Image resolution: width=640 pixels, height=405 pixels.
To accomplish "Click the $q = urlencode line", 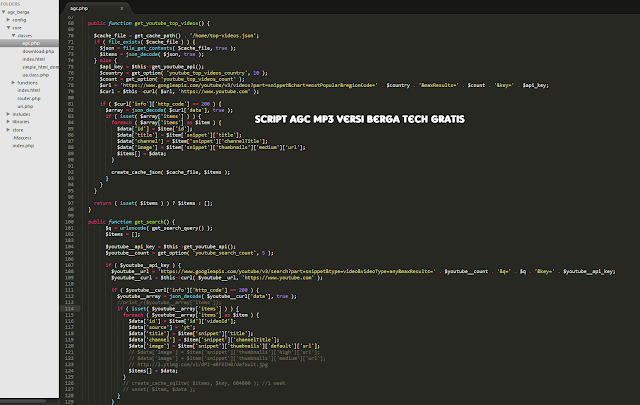I will coord(159,228).
